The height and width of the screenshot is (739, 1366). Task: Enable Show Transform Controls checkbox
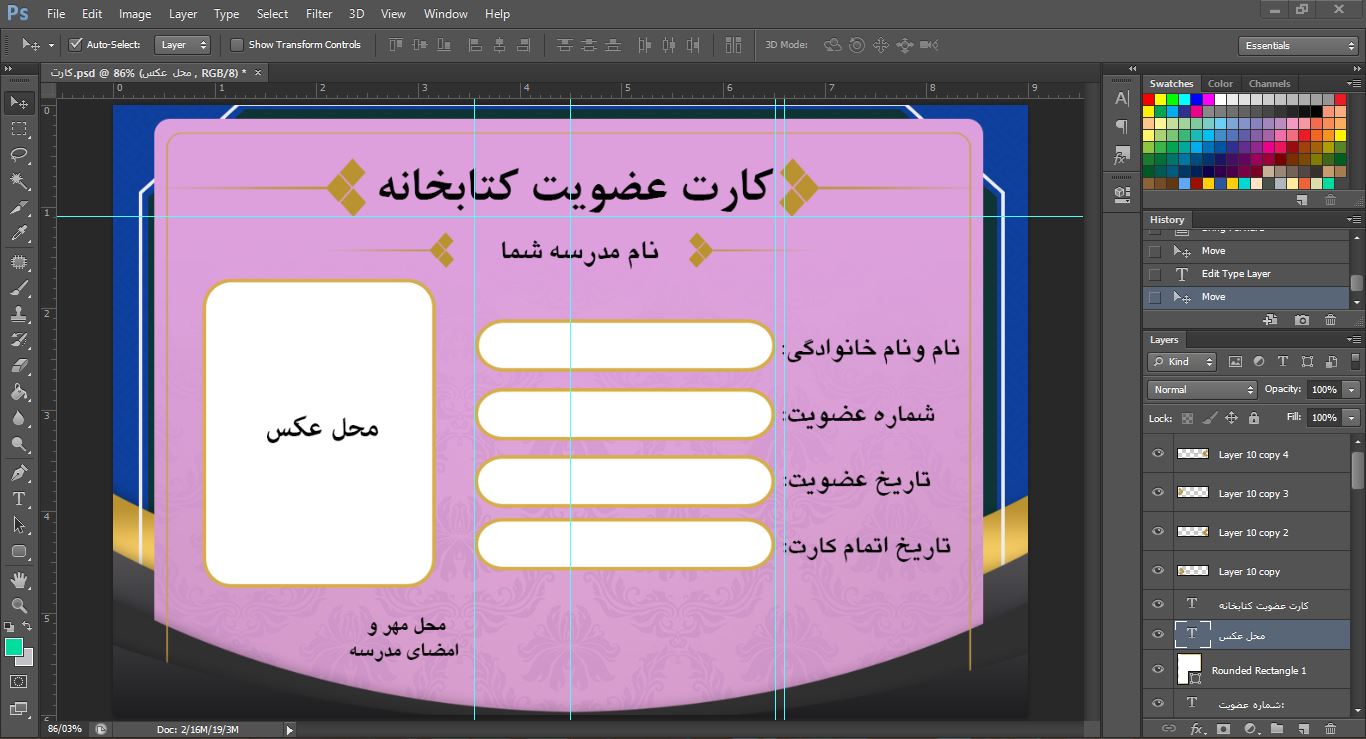pyautogui.click(x=237, y=44)
